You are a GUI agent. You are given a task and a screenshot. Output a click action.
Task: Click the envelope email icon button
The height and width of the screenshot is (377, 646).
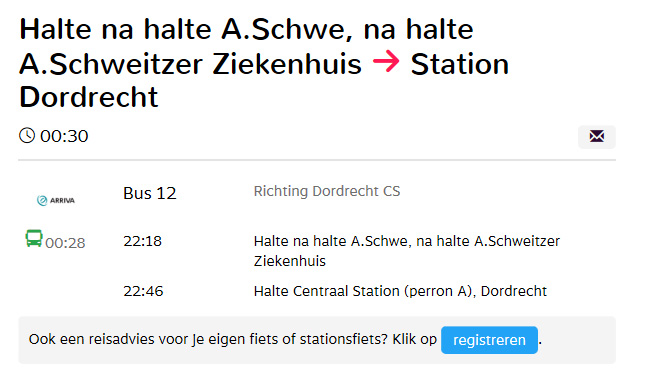coord(597,136)
